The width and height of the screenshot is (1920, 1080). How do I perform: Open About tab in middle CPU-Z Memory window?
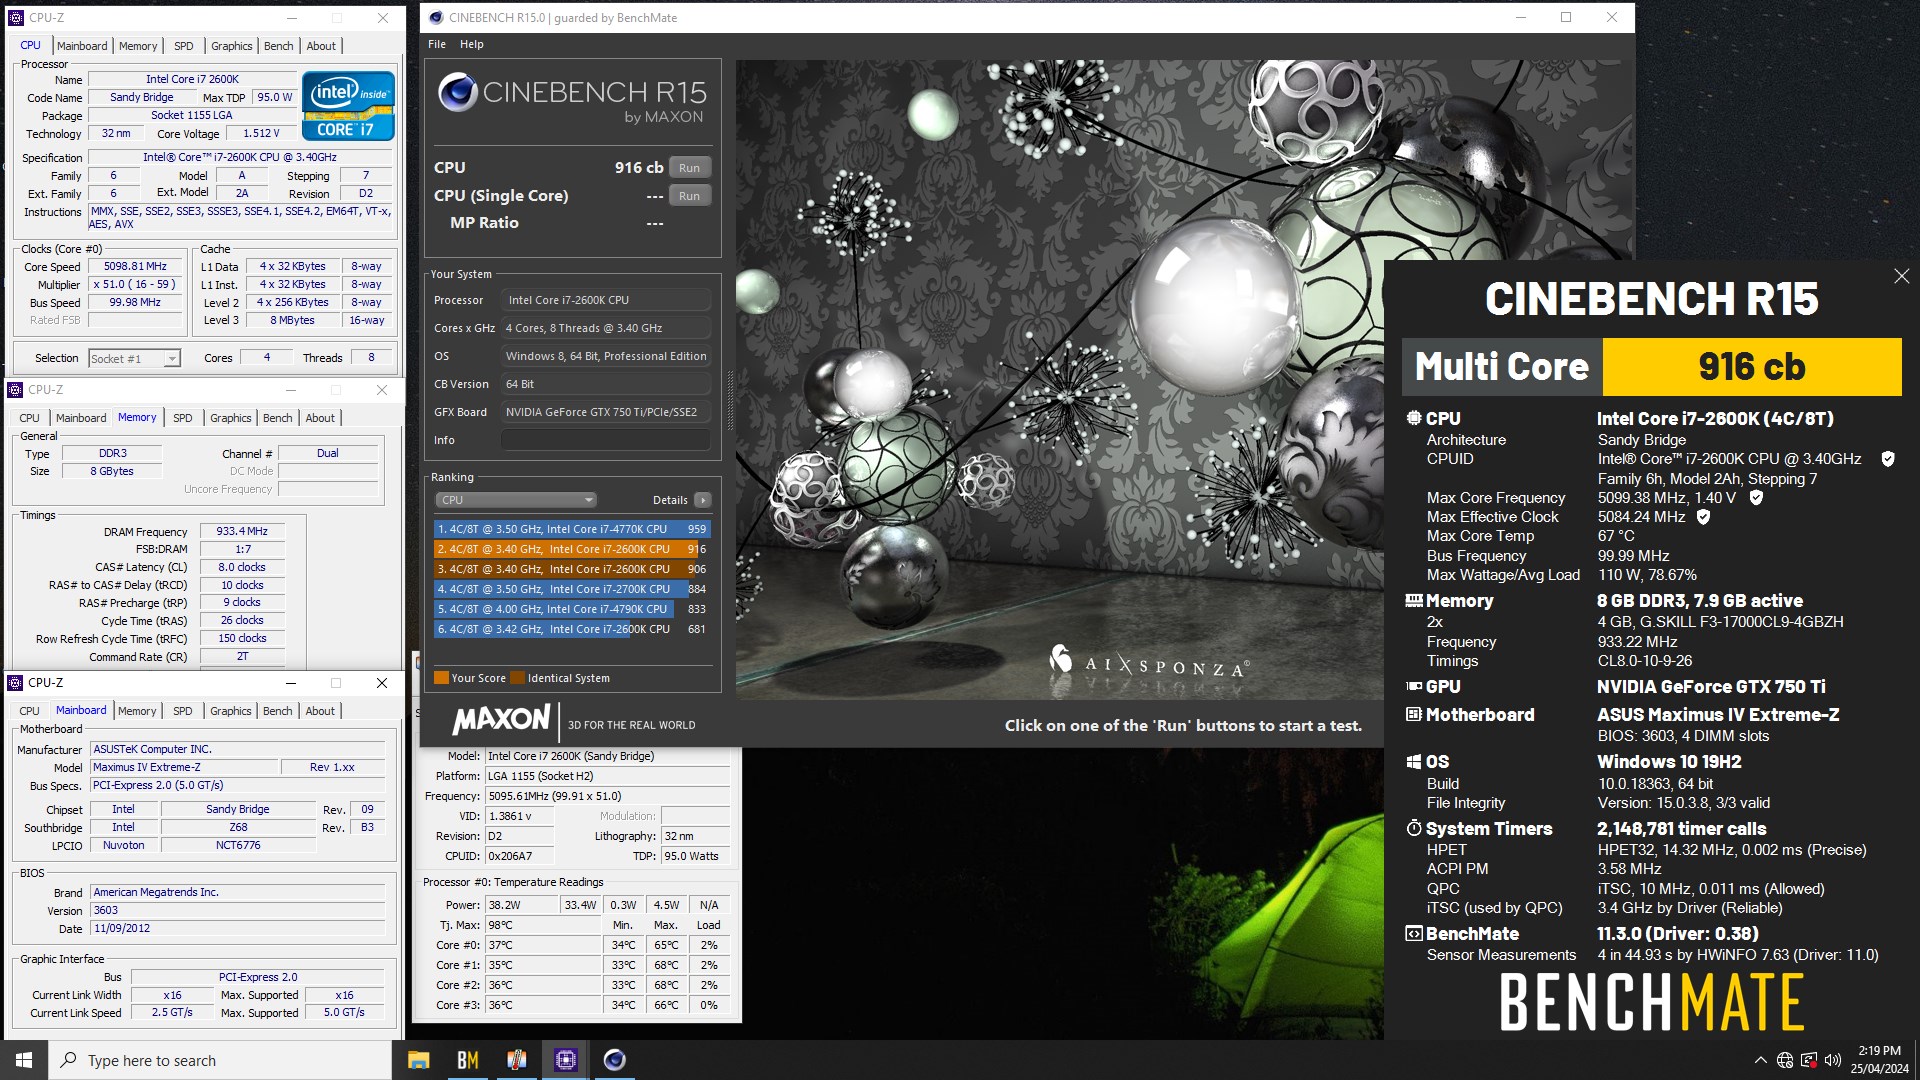[320, 418]
